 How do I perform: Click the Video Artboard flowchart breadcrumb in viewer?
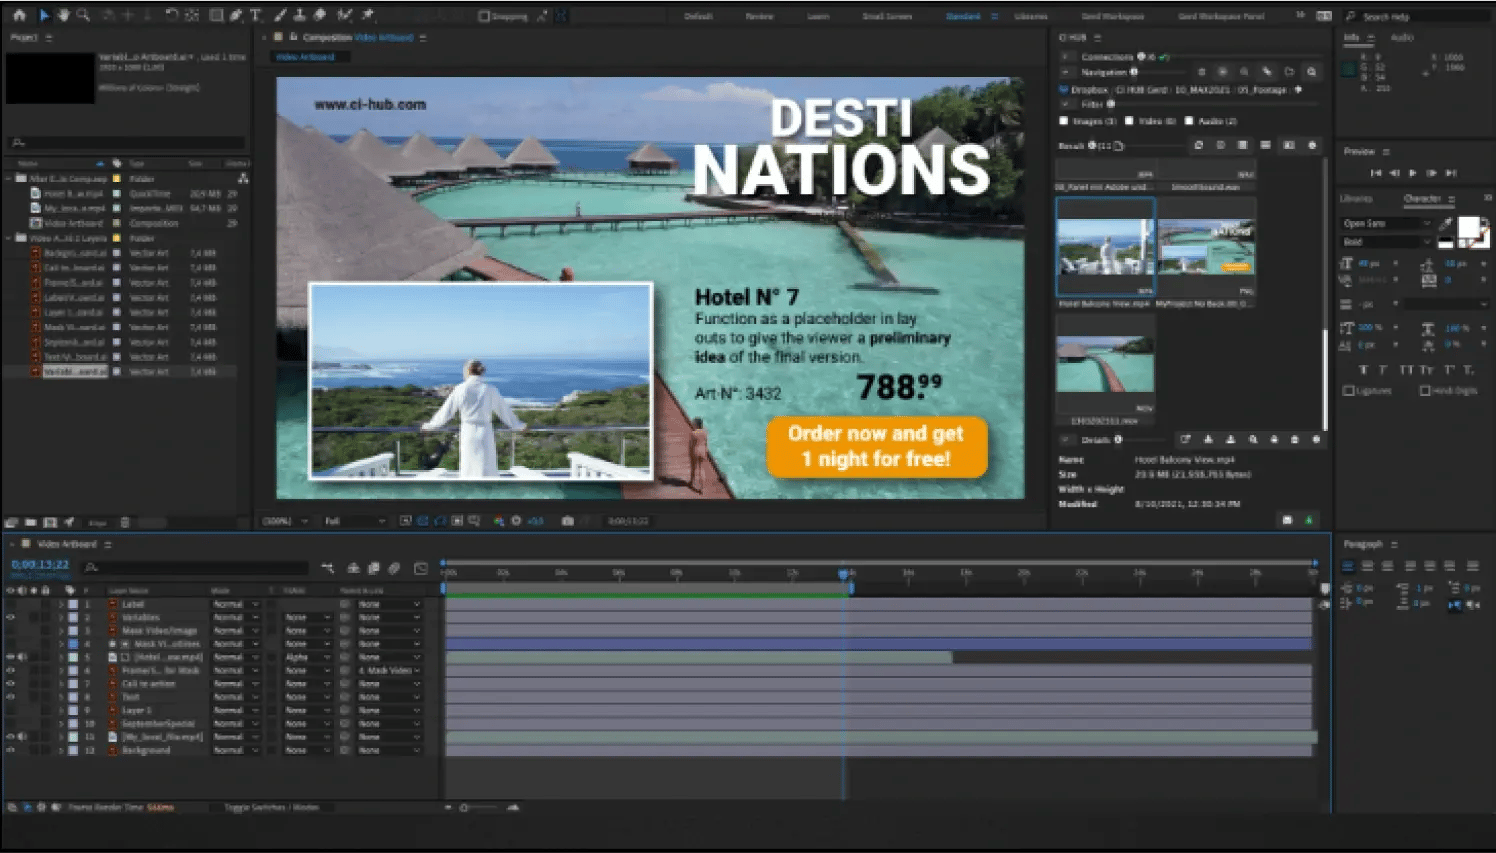click(x=306, y=57)
